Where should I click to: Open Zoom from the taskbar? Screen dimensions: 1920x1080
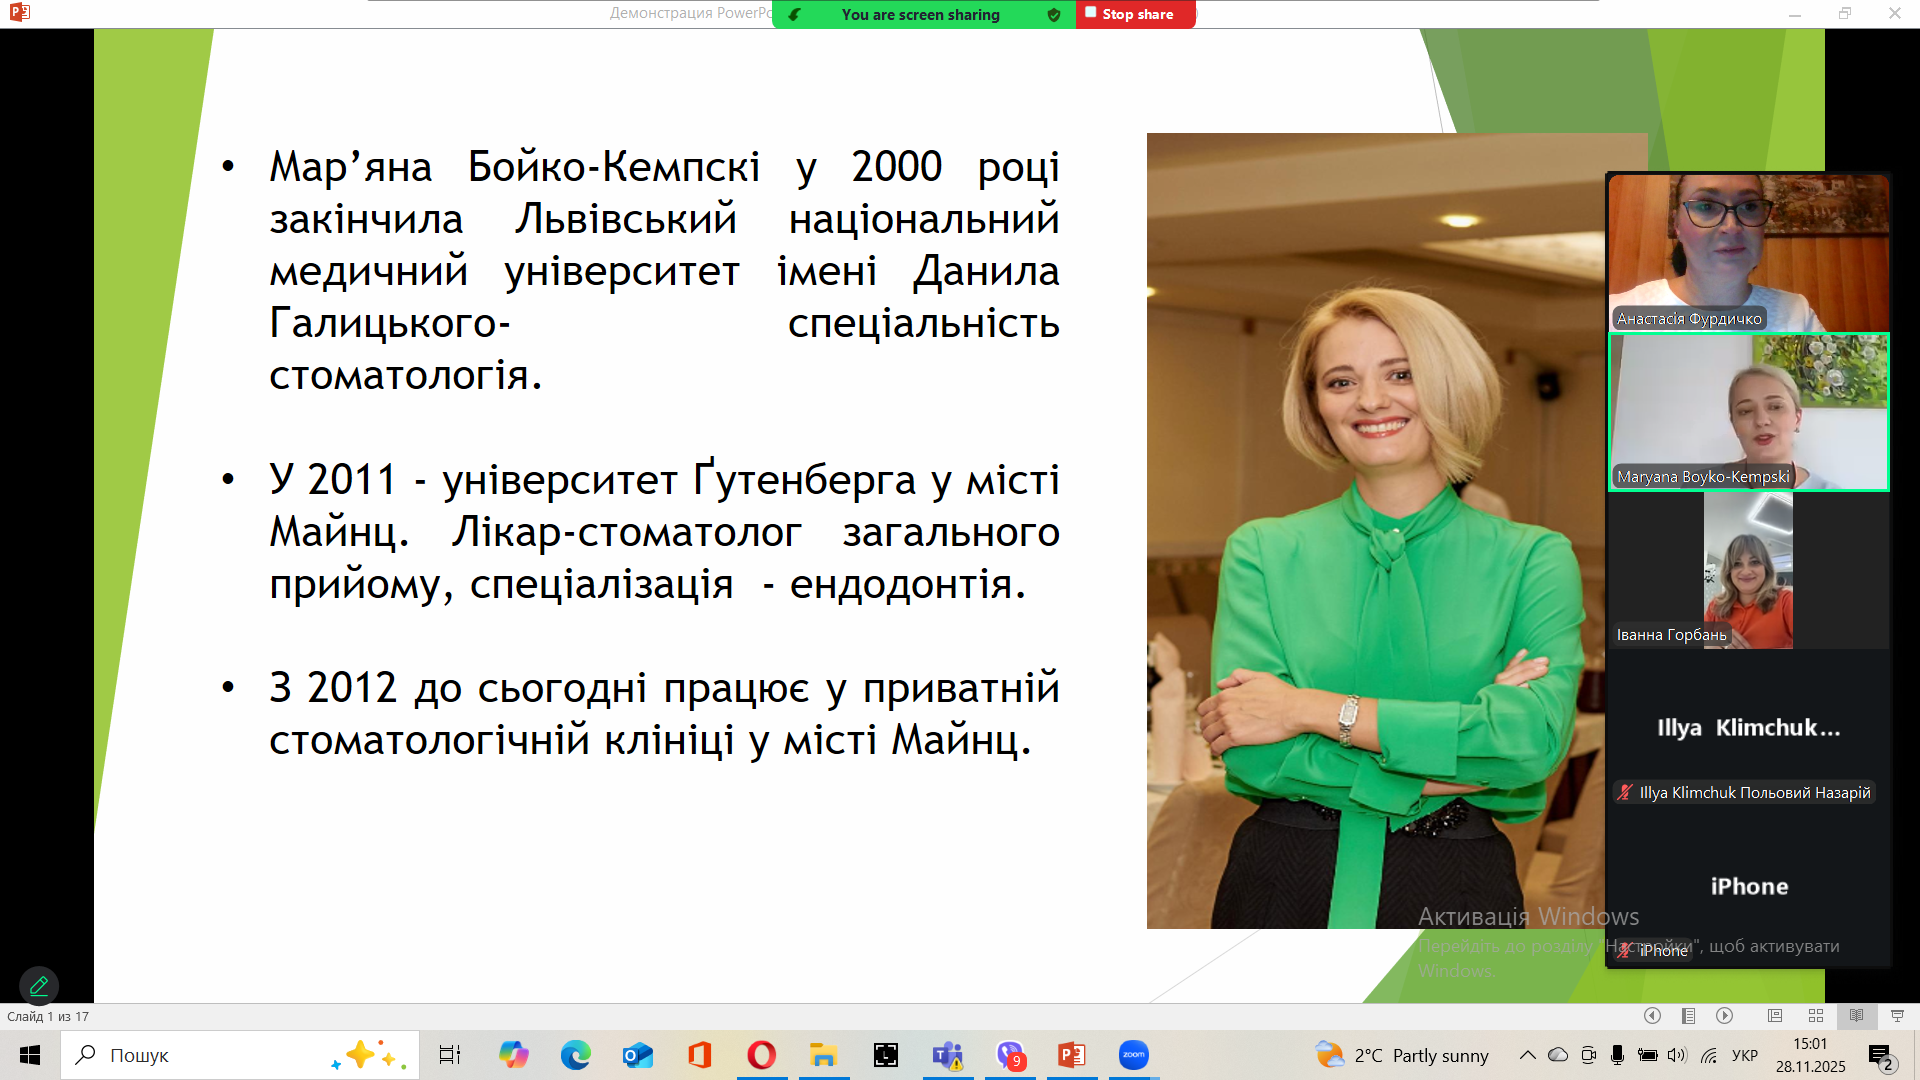point(1133,1055)
